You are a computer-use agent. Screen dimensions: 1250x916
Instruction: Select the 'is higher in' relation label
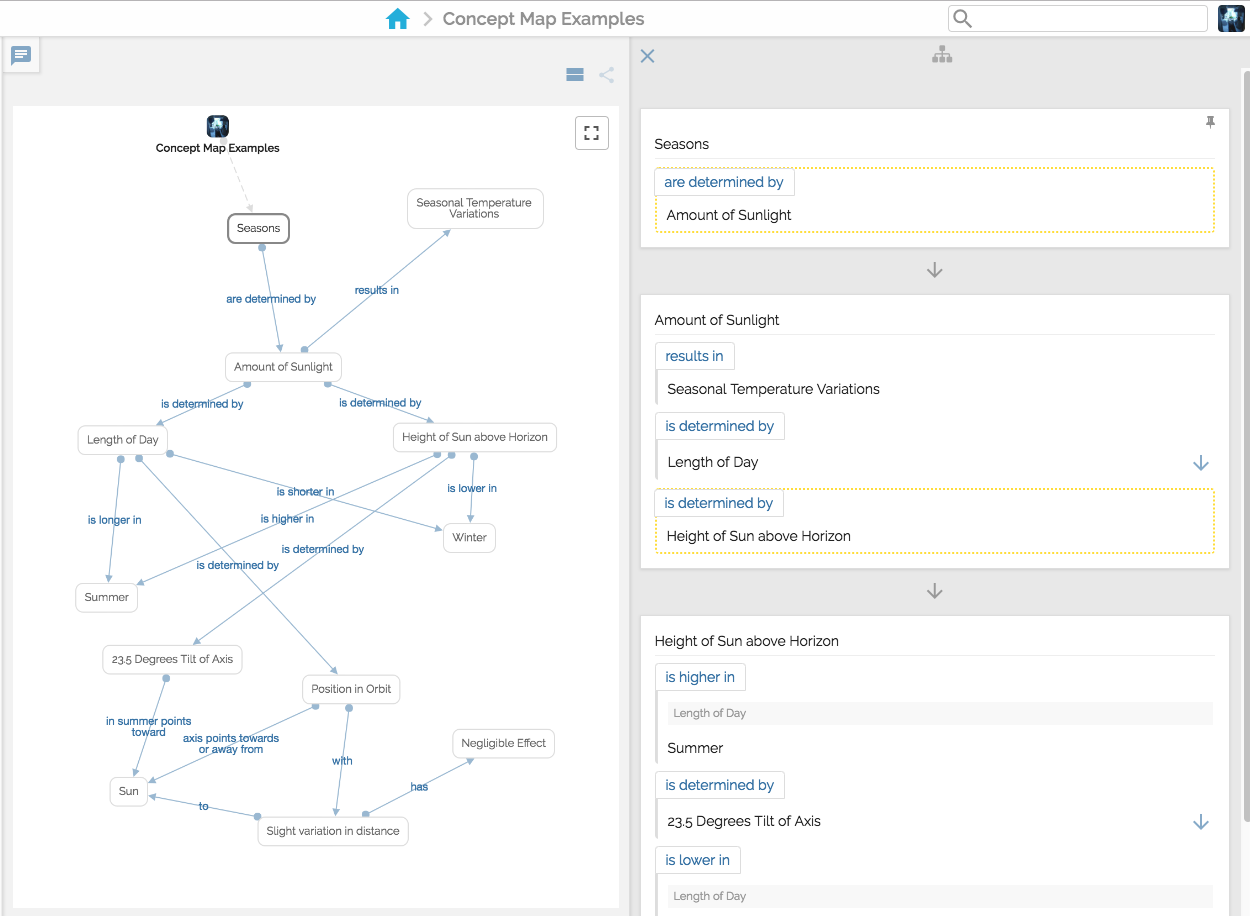[x=700, y=677]
